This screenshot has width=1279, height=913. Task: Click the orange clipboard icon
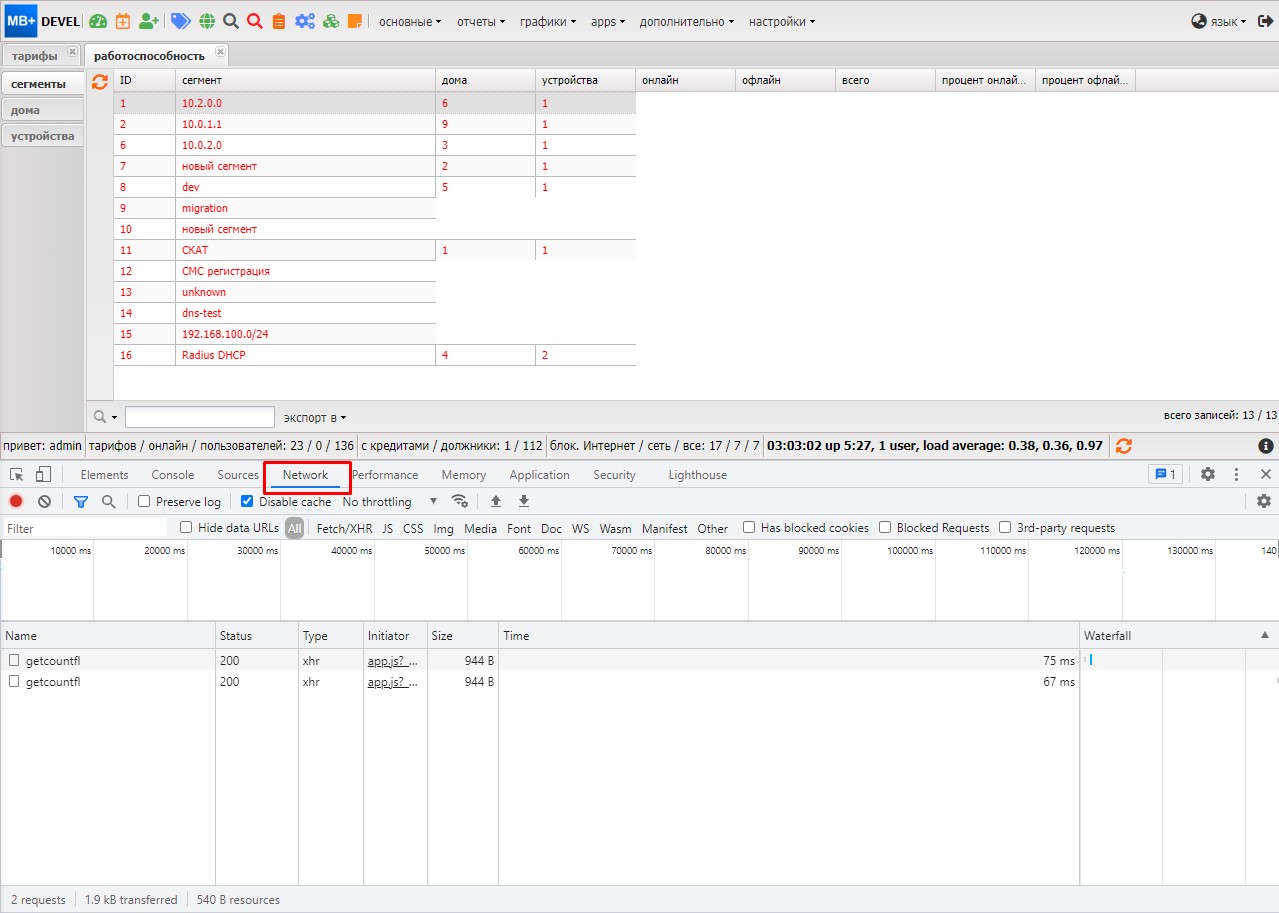tap(279, 21)
